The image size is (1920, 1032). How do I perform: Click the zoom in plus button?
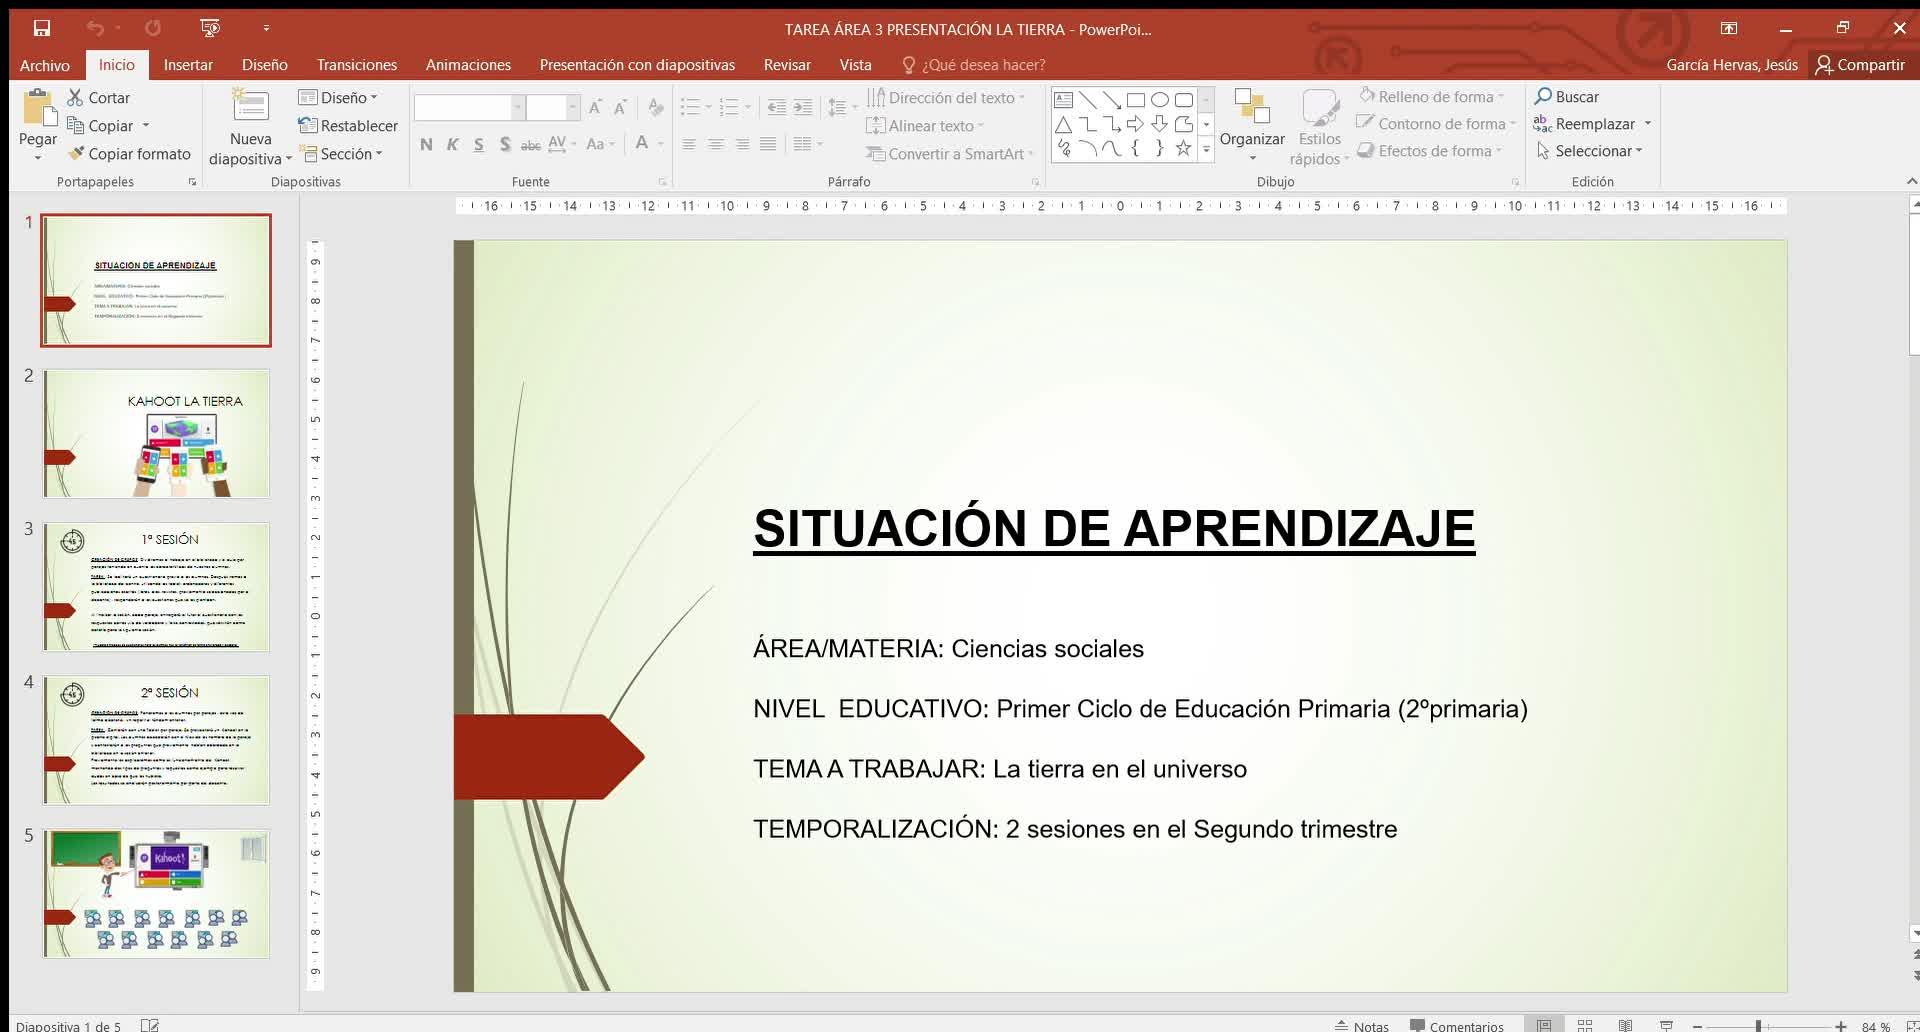[x=1840, y=1026]
